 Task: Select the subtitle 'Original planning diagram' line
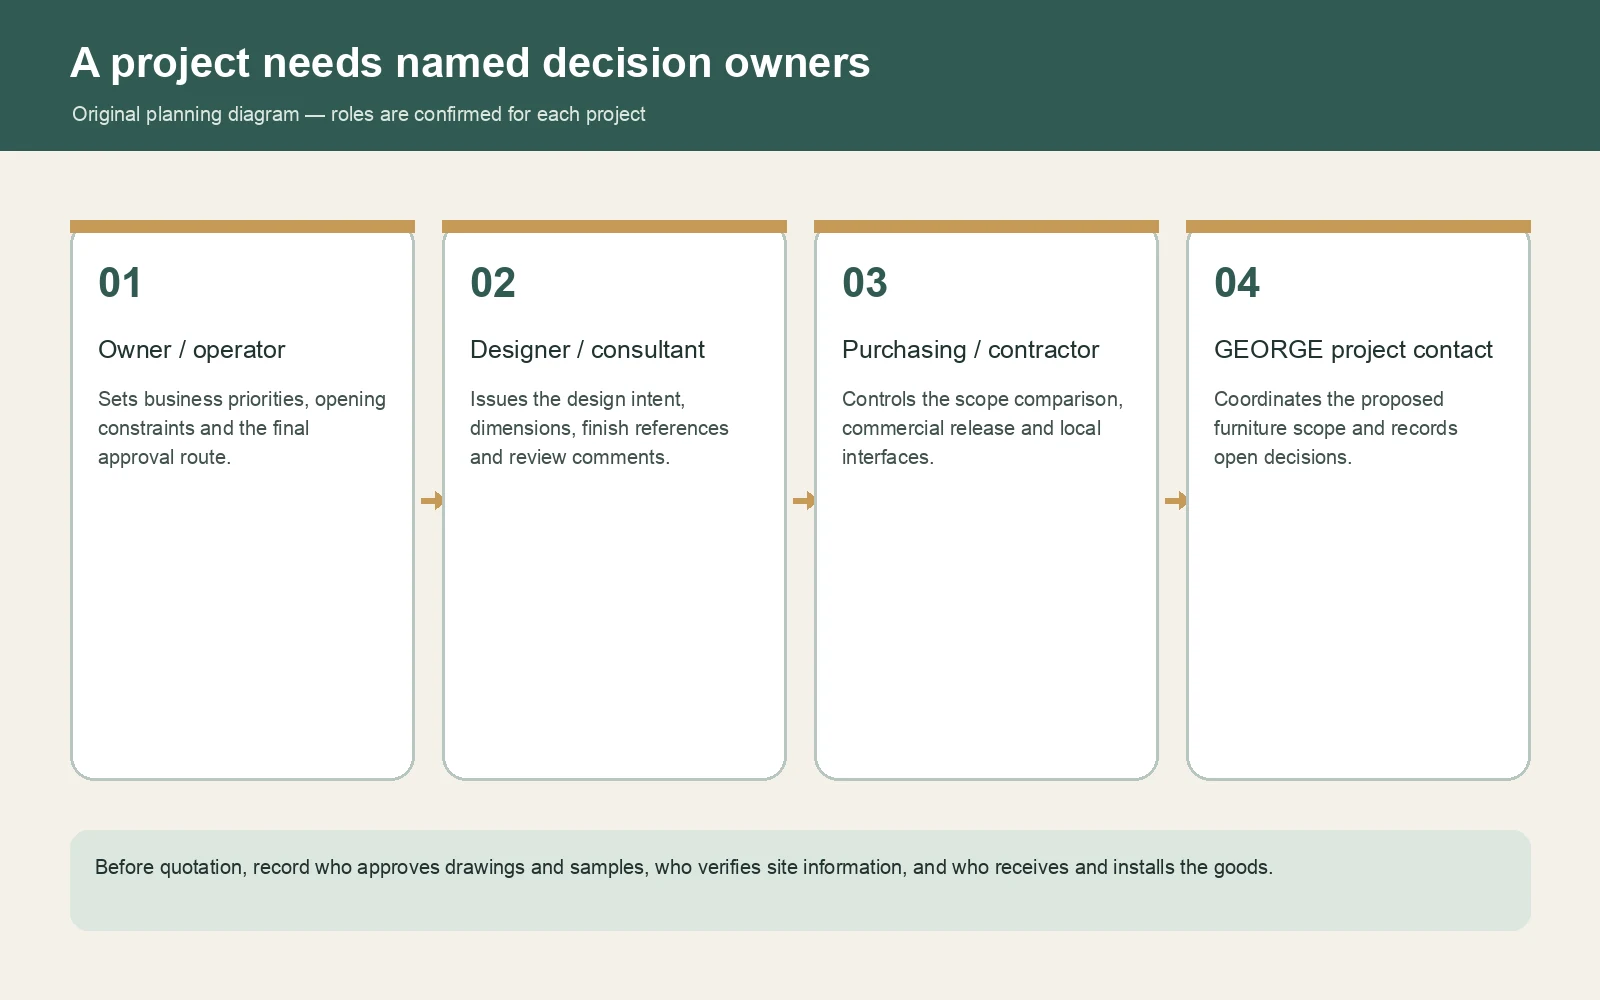click(359, 114)
